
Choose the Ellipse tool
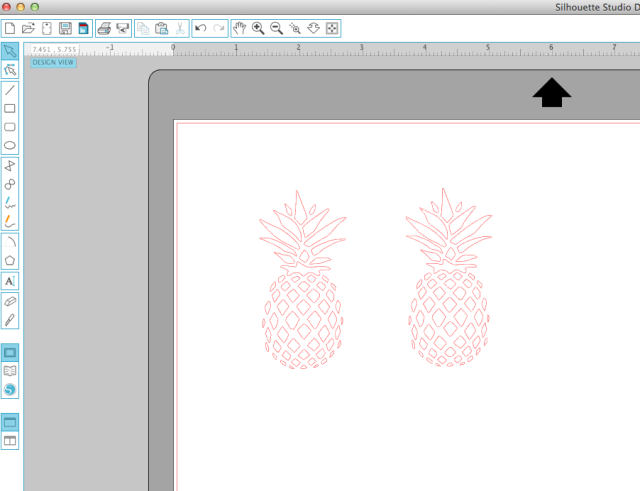(10, 145)
